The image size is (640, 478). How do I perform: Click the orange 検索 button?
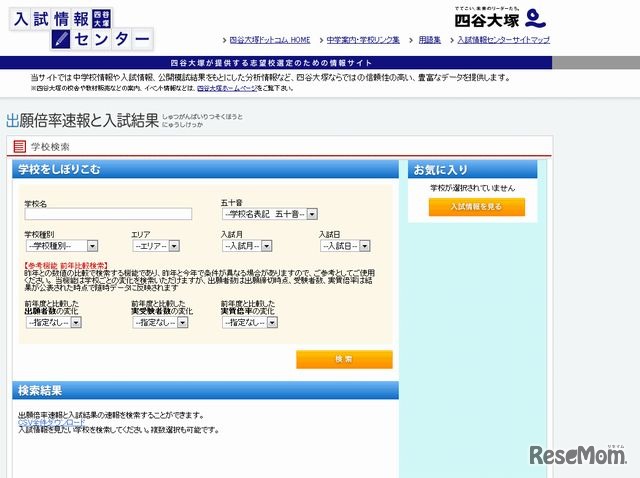pos(344,359)
